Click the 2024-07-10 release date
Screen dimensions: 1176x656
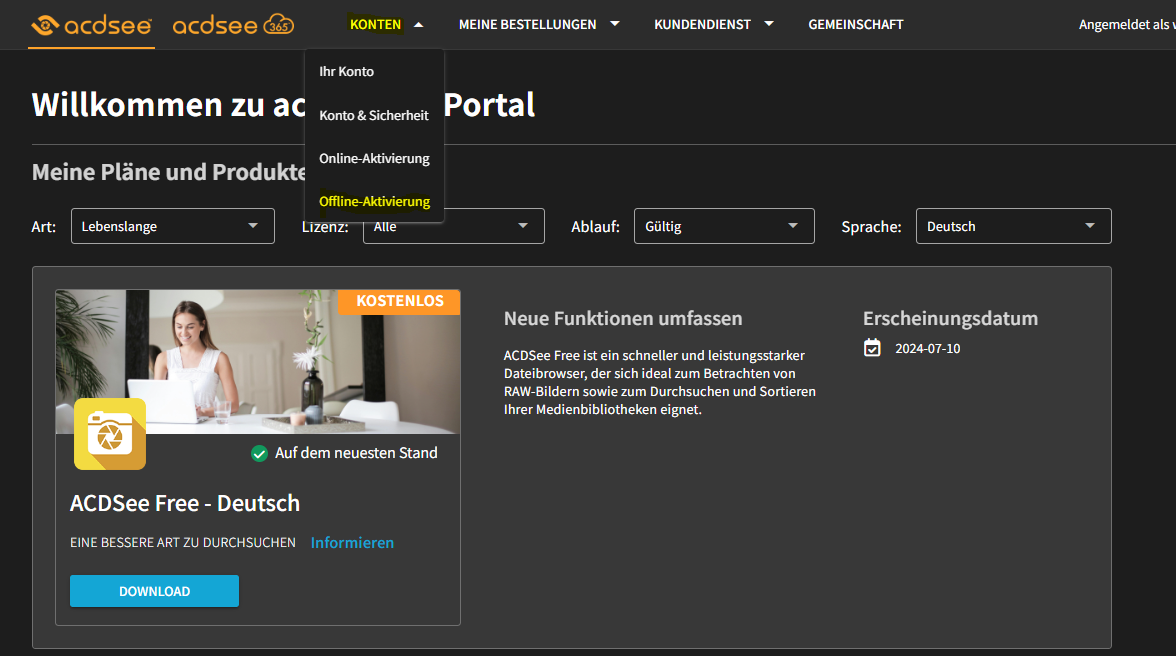(x=928, y=349)
